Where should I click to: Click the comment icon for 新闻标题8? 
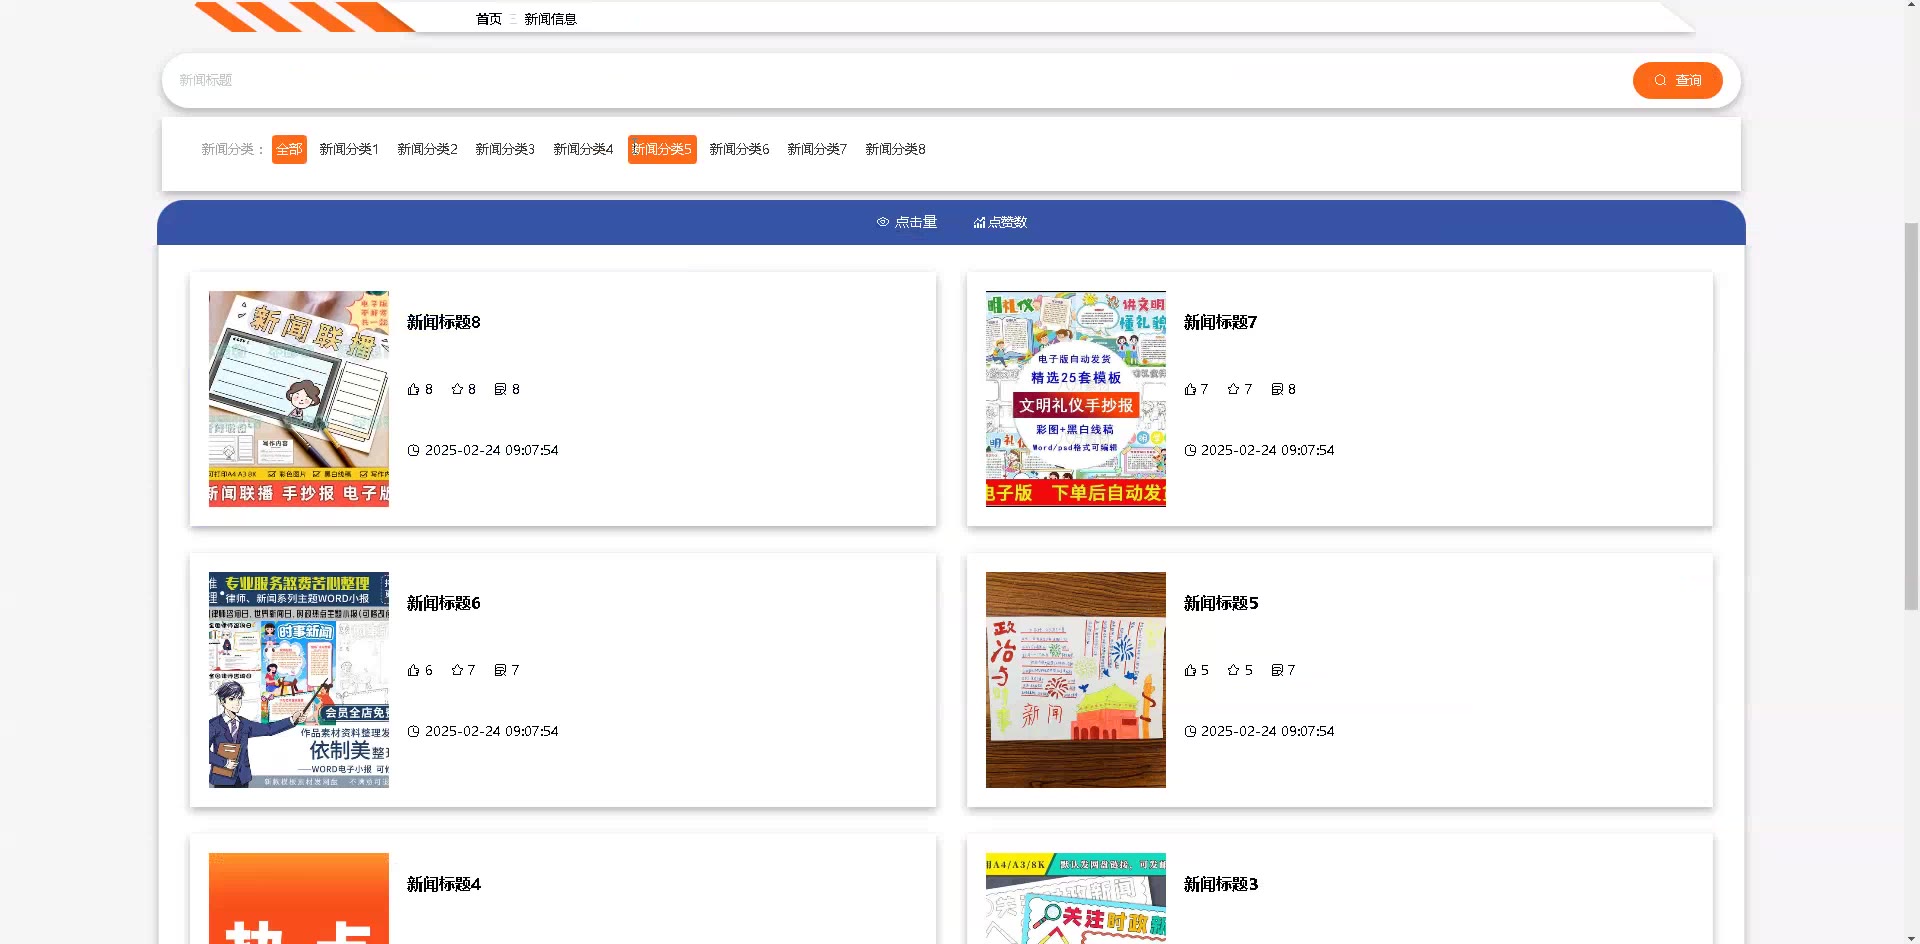point(500,389)
